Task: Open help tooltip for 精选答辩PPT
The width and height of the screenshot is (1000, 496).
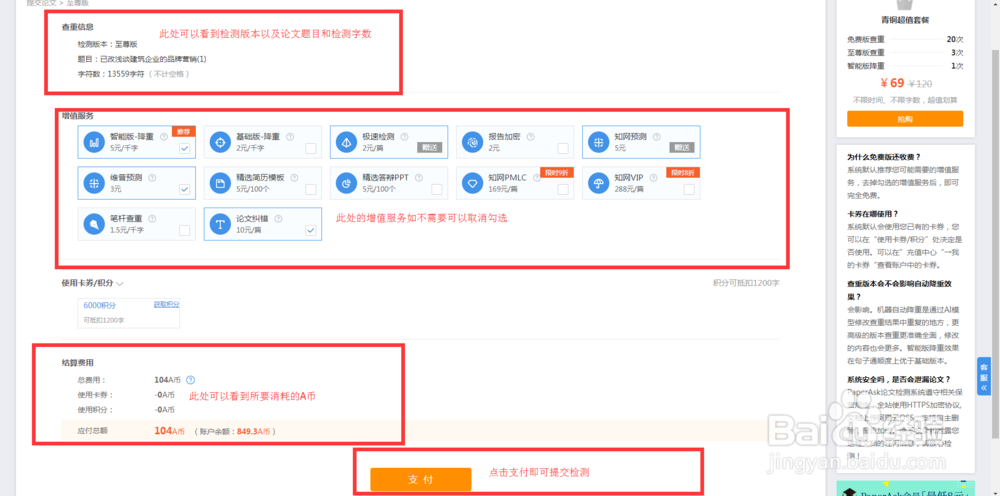Action: (419, 178)
